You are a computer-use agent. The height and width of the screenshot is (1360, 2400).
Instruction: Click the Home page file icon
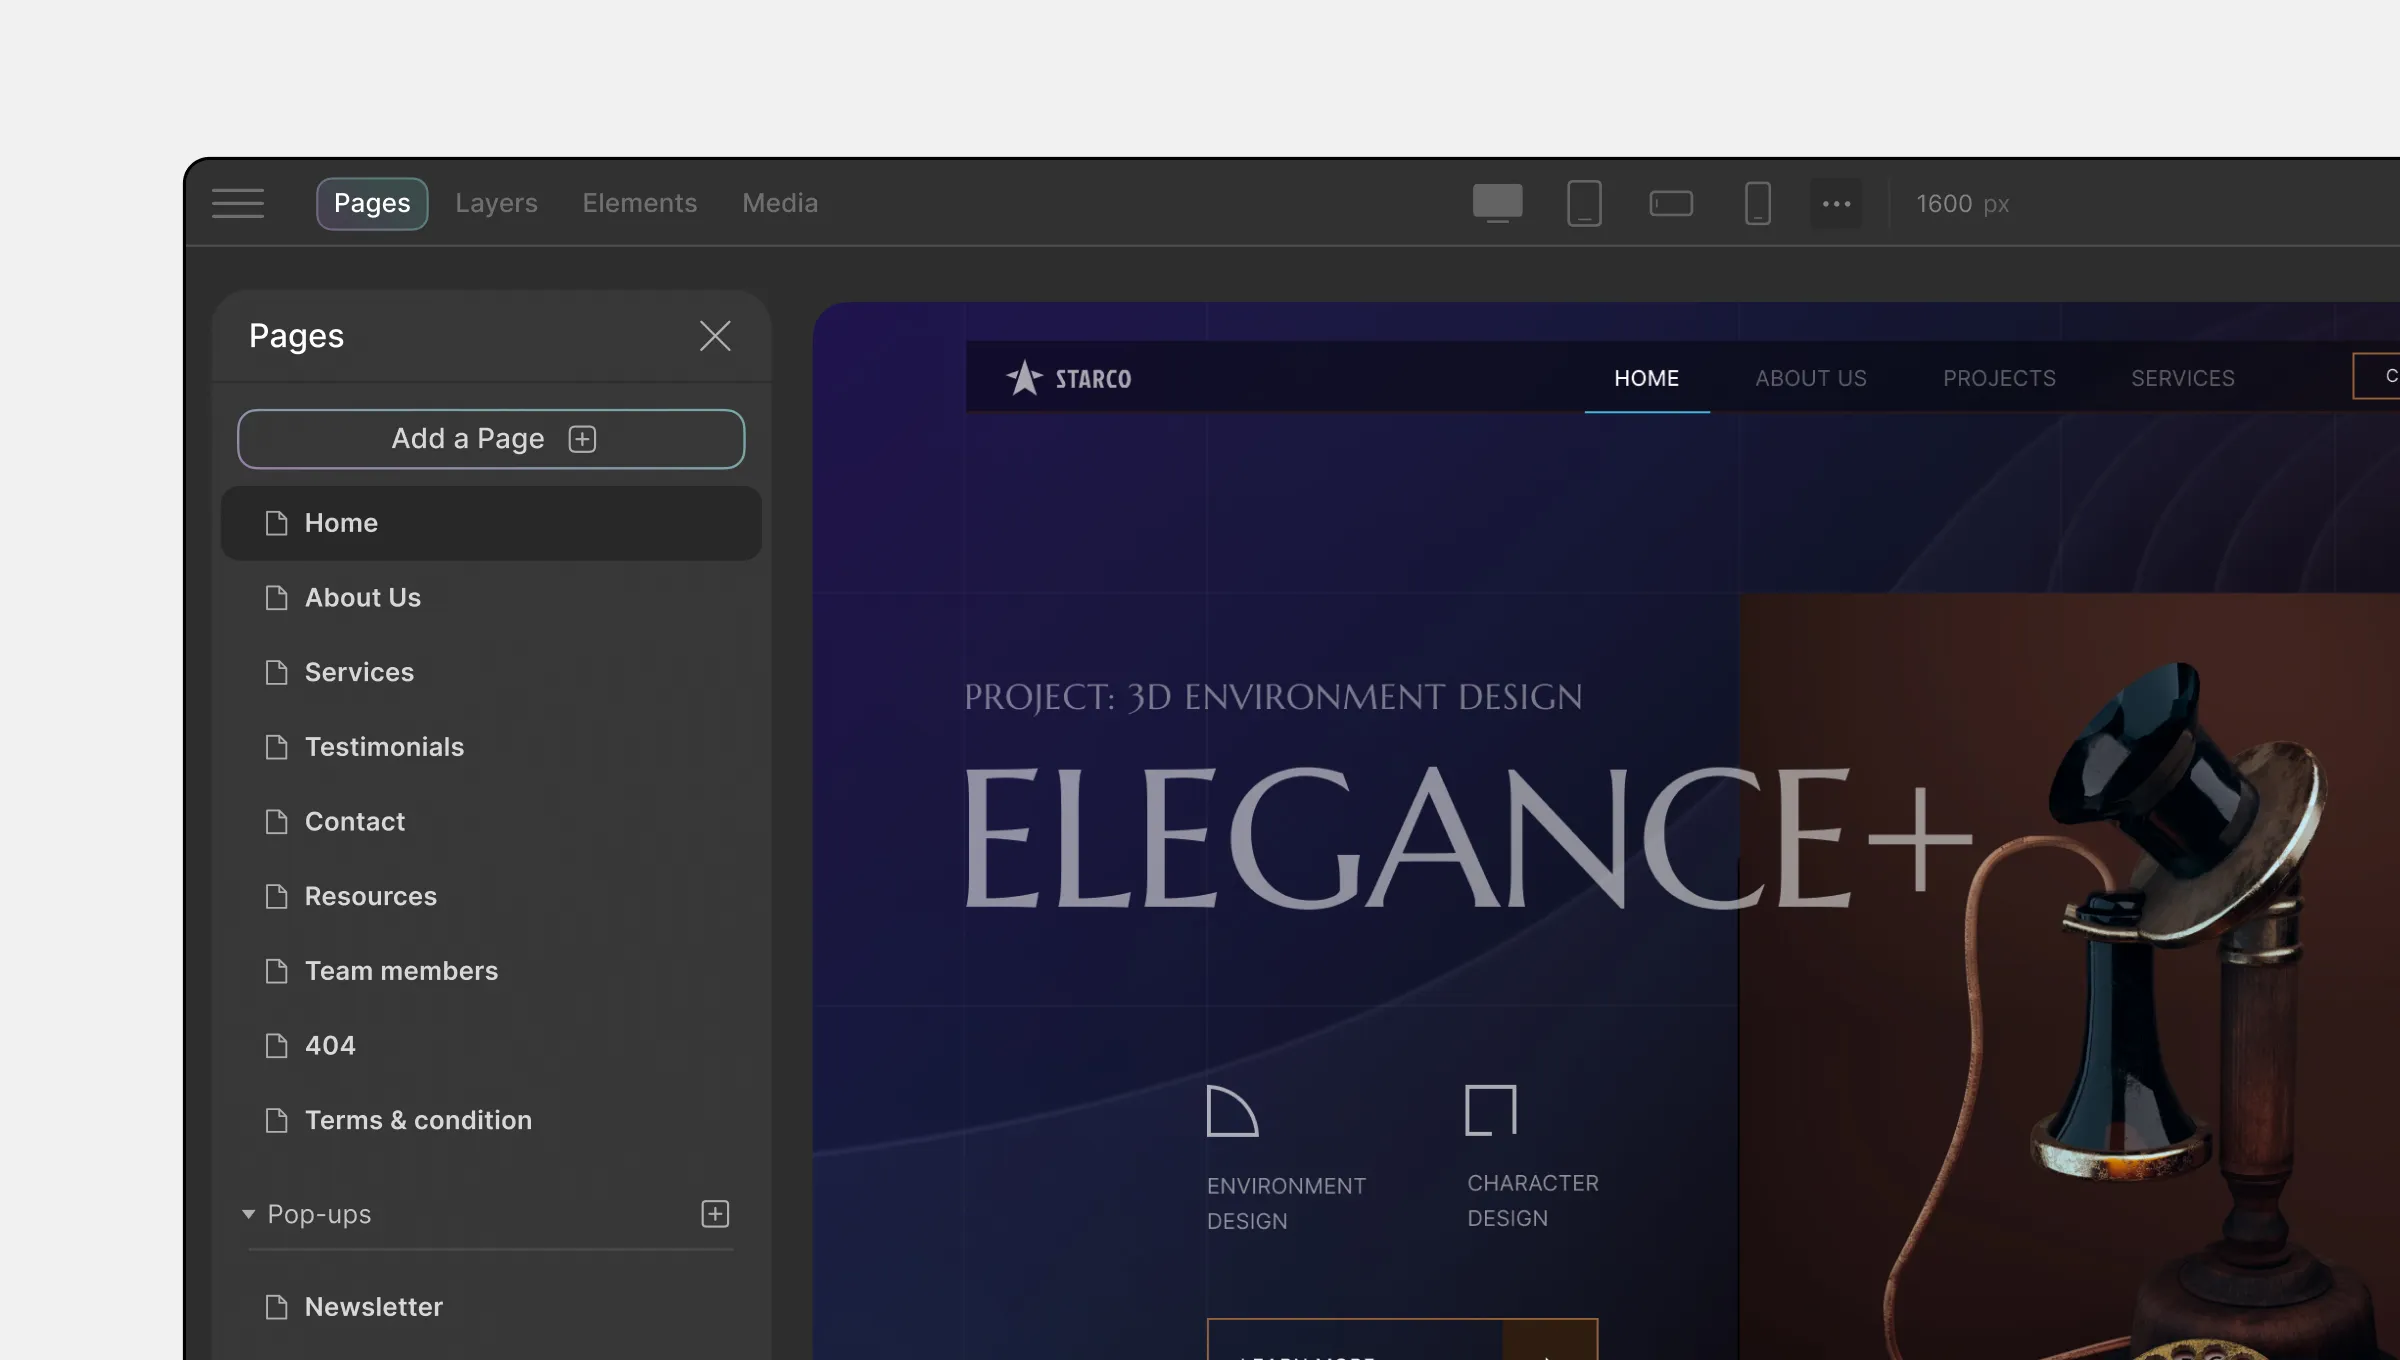click(x=276, y=523)
